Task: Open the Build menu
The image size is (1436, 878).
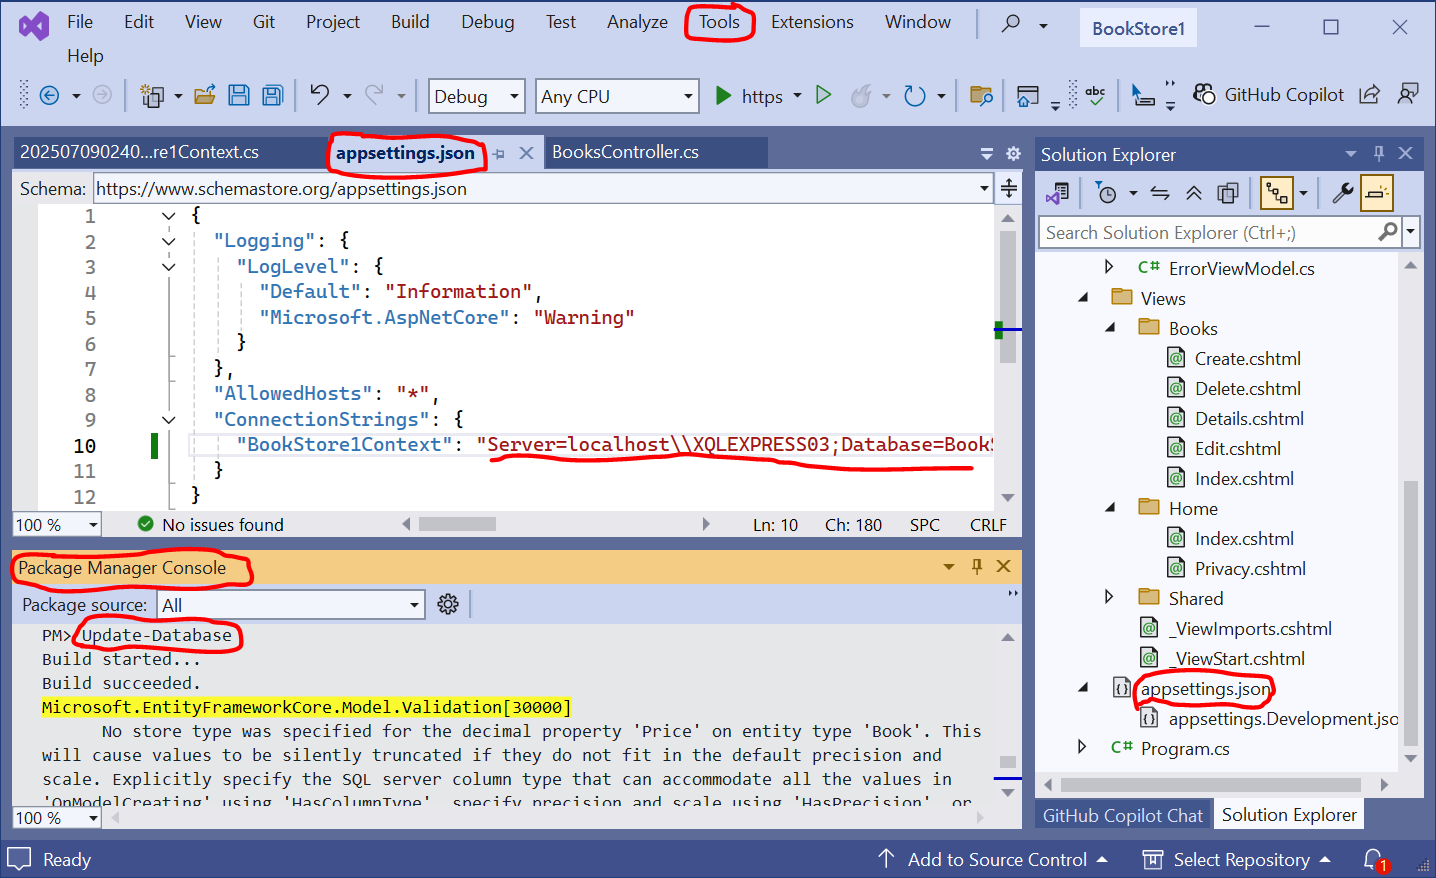Action: [x=410, y=22]
